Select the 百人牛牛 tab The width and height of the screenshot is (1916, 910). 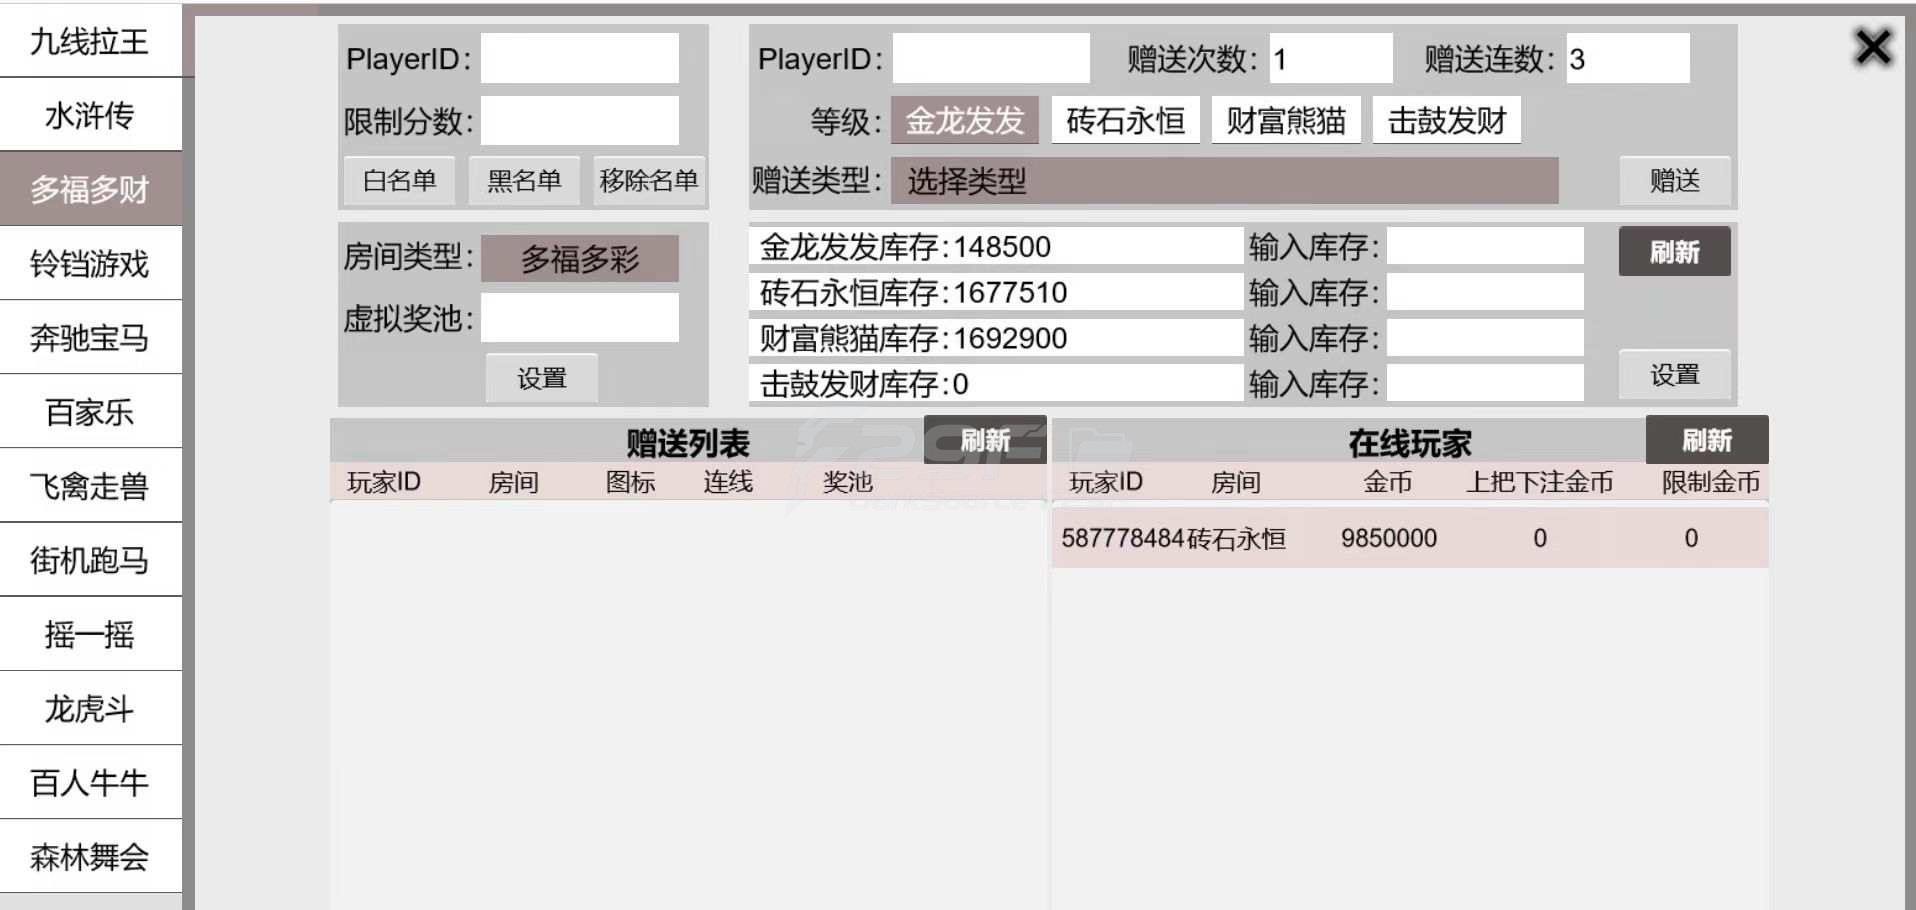pyautogui.click(x=90, y=782)
